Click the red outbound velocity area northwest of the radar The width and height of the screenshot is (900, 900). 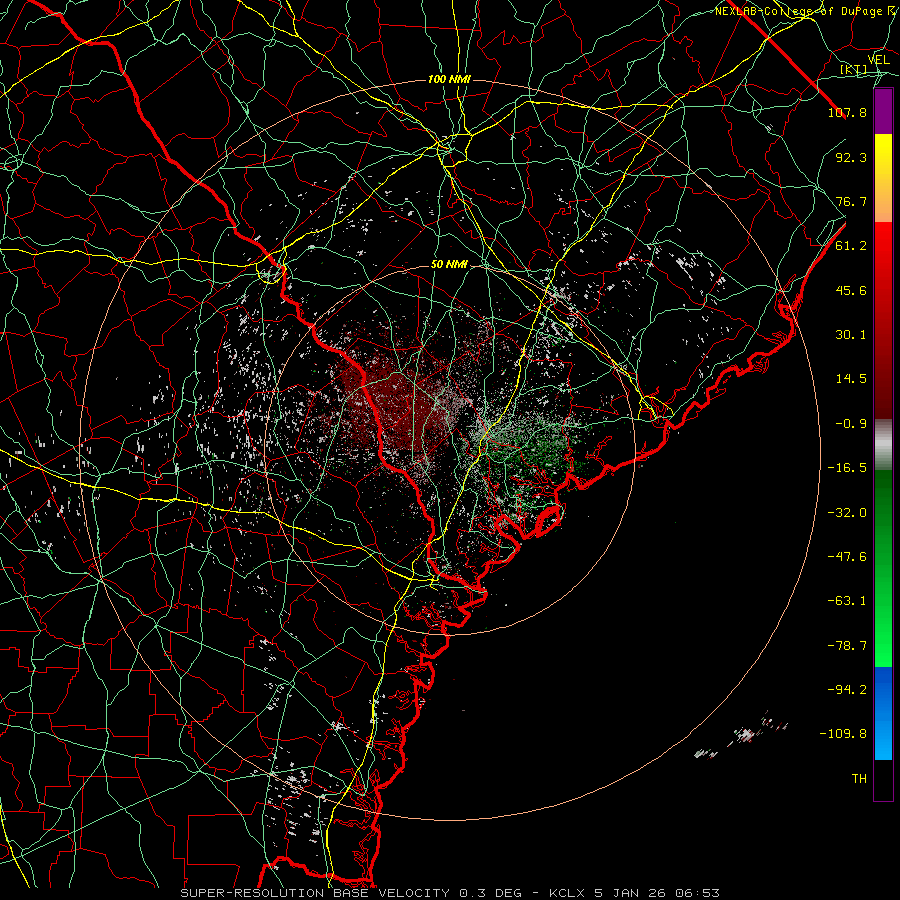[396, 402]
